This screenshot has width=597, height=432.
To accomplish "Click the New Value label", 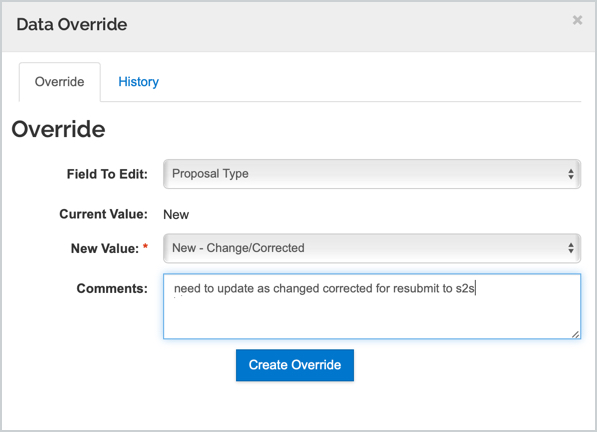I will click(105, 249).
